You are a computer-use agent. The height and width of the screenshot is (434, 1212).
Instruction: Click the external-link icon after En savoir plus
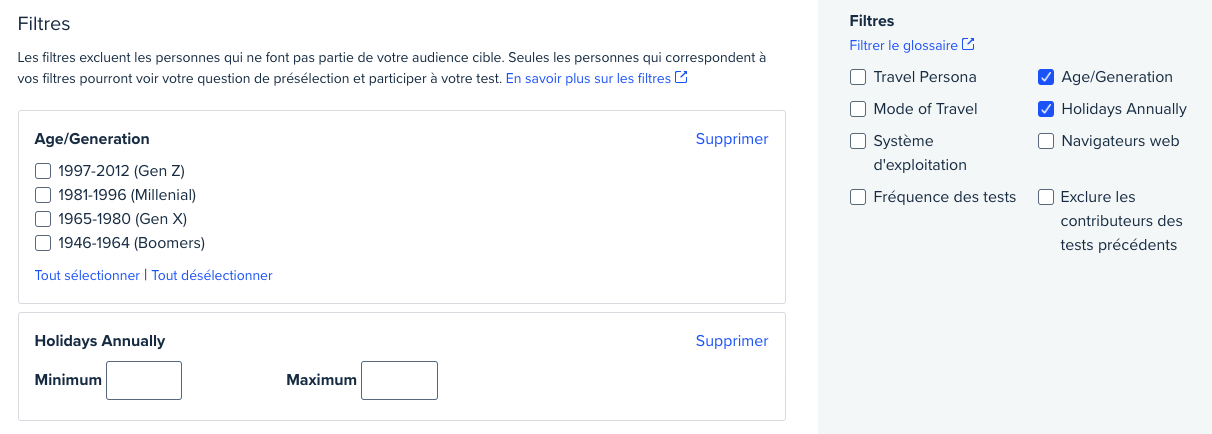(681, 77)
